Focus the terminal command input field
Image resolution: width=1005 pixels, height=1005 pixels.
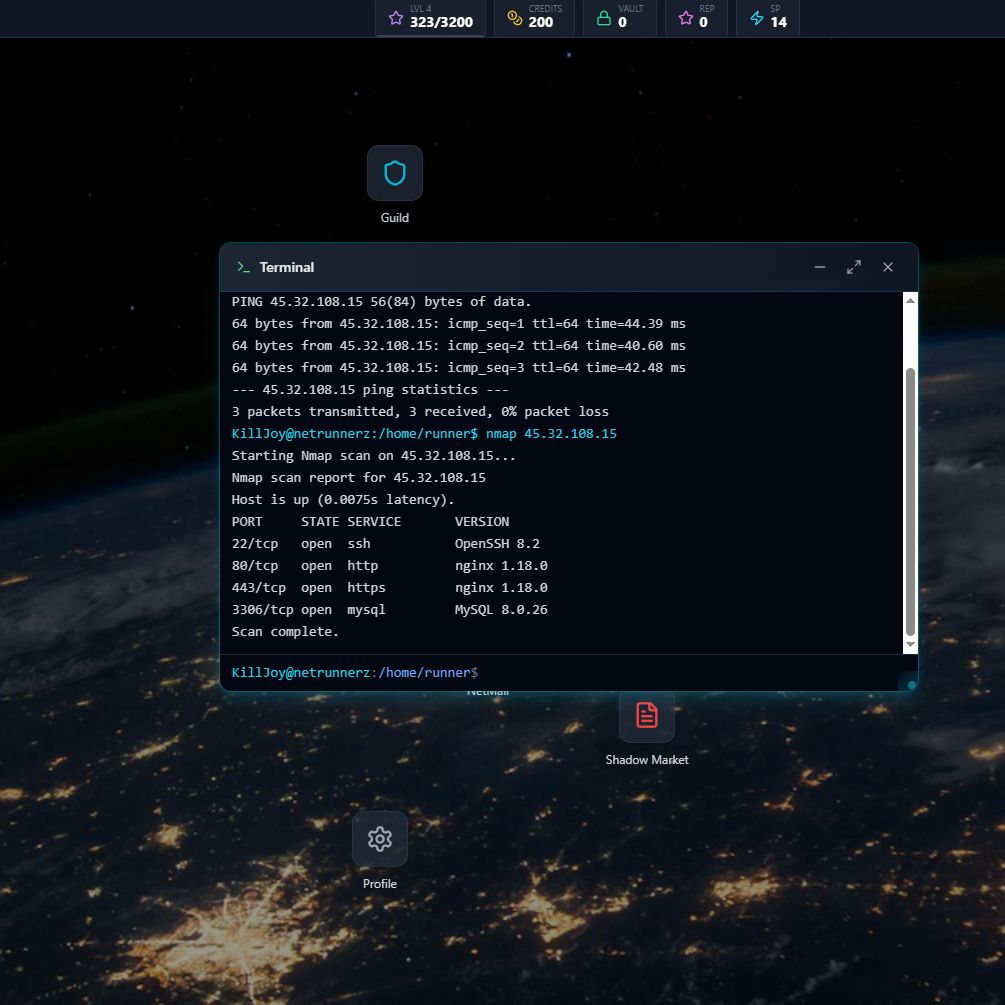pyautogui.click(x=690, y=672)
